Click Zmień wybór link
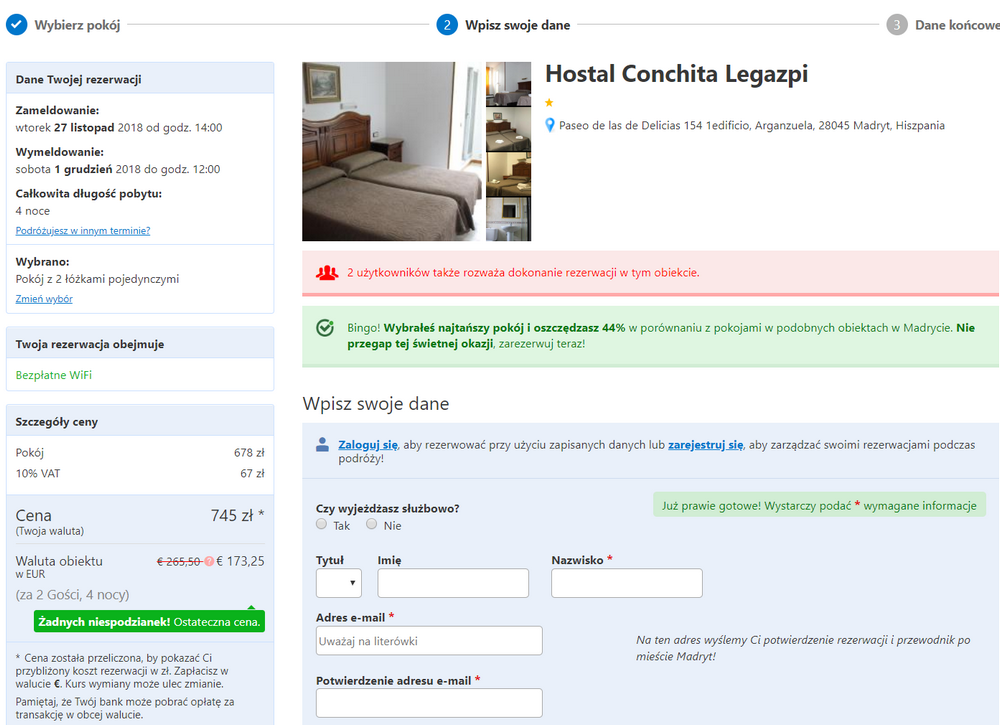This screenshot has width=1000, height=725. tap(44, 299)
